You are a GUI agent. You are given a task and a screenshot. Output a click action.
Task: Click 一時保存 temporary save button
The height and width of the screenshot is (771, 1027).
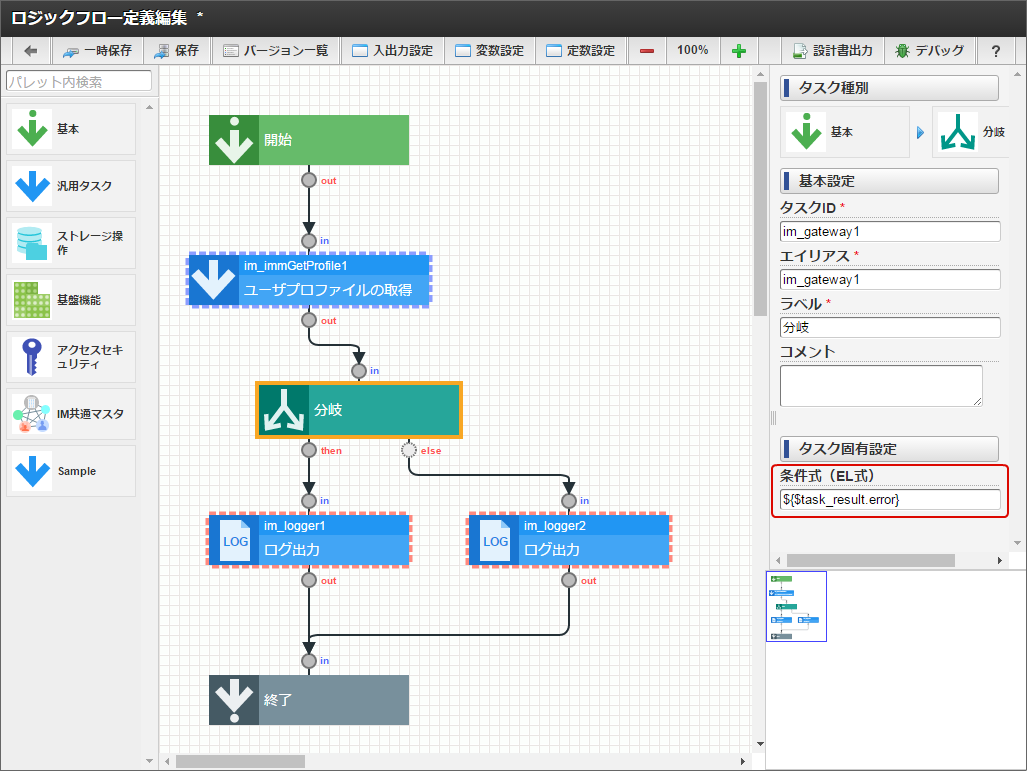click(97, 50)
